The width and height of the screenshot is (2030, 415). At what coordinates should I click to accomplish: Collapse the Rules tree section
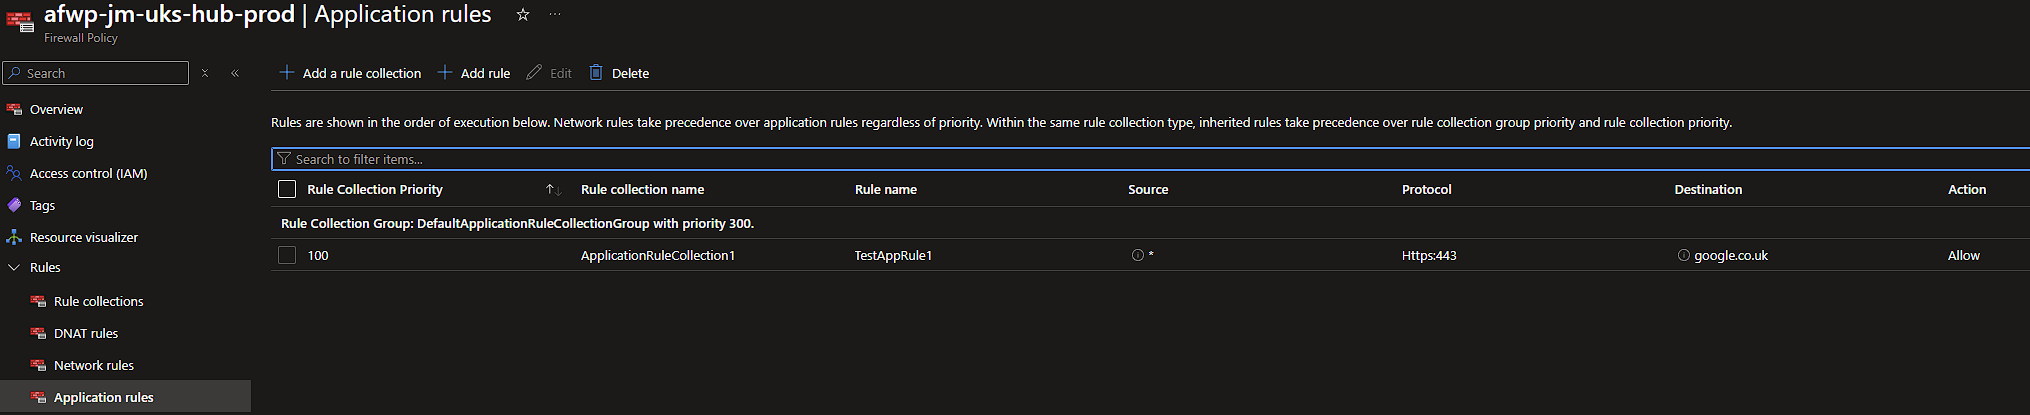point(14,267)
